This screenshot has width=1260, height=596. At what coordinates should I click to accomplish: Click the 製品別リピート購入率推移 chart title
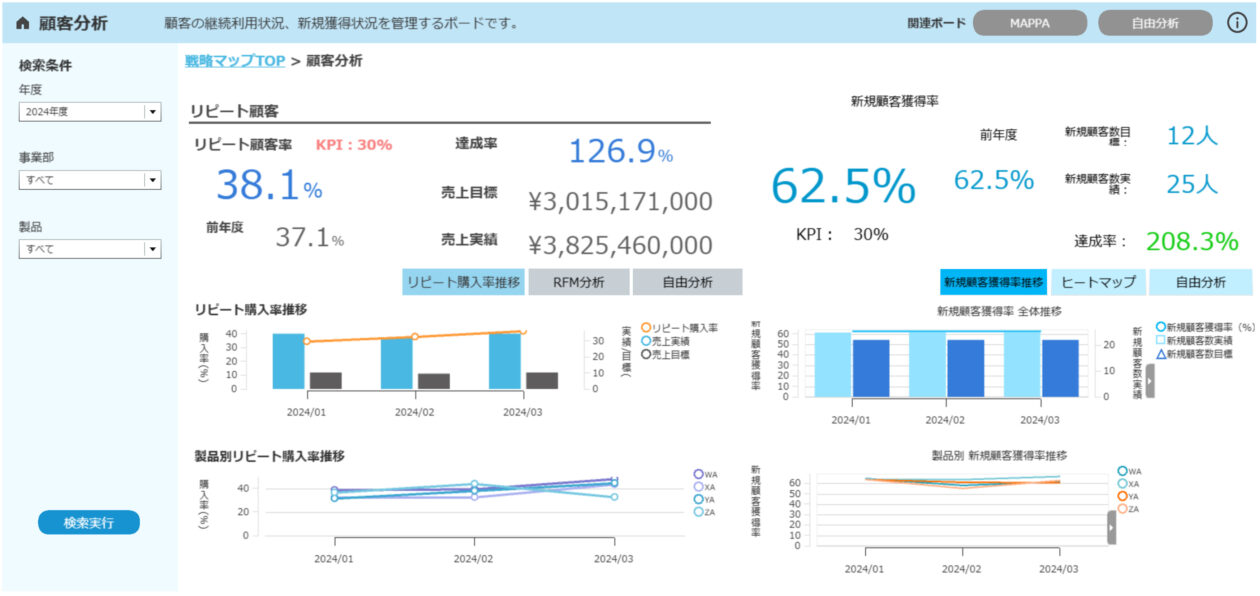(x=270, y=456)
